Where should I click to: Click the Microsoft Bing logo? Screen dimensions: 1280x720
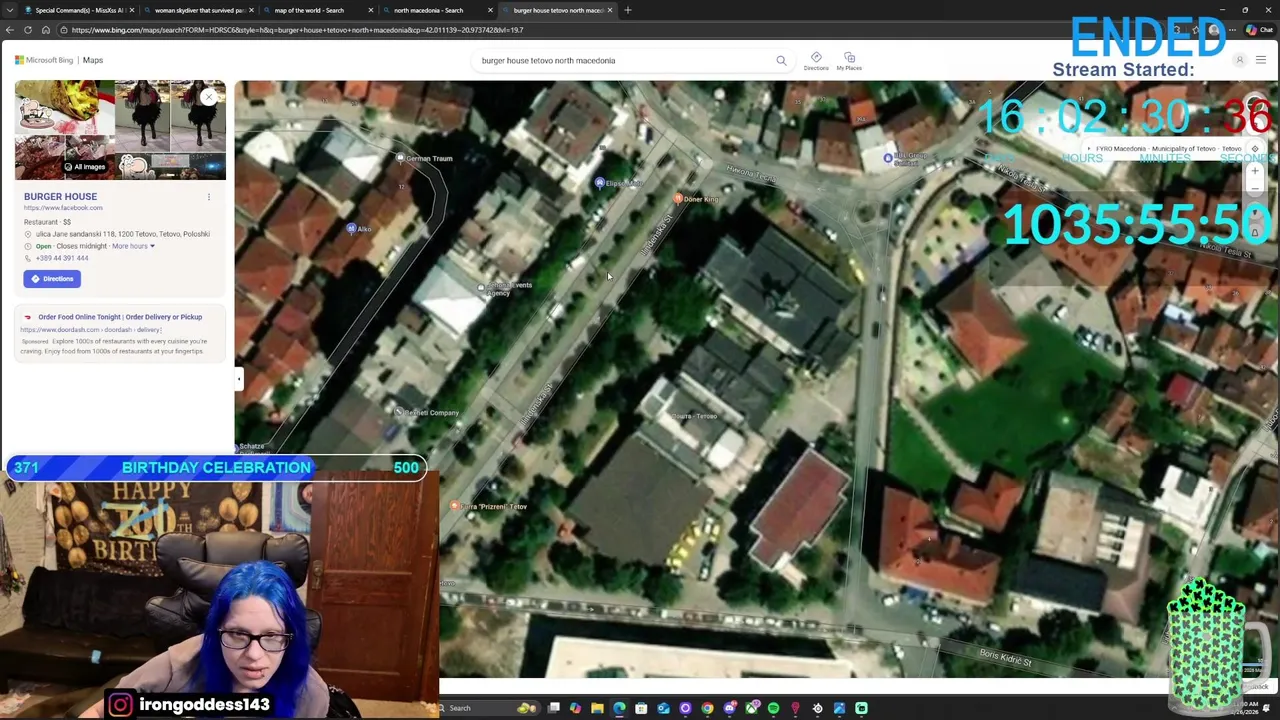44,60
